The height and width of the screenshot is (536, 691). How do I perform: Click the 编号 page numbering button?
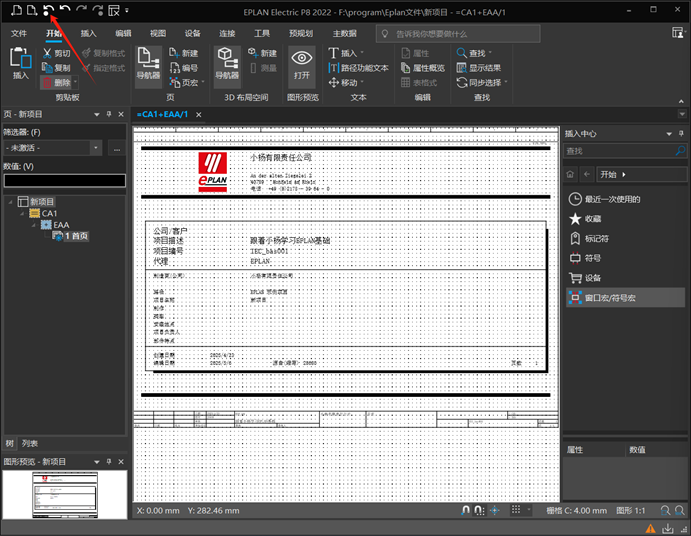pos(184,68)
